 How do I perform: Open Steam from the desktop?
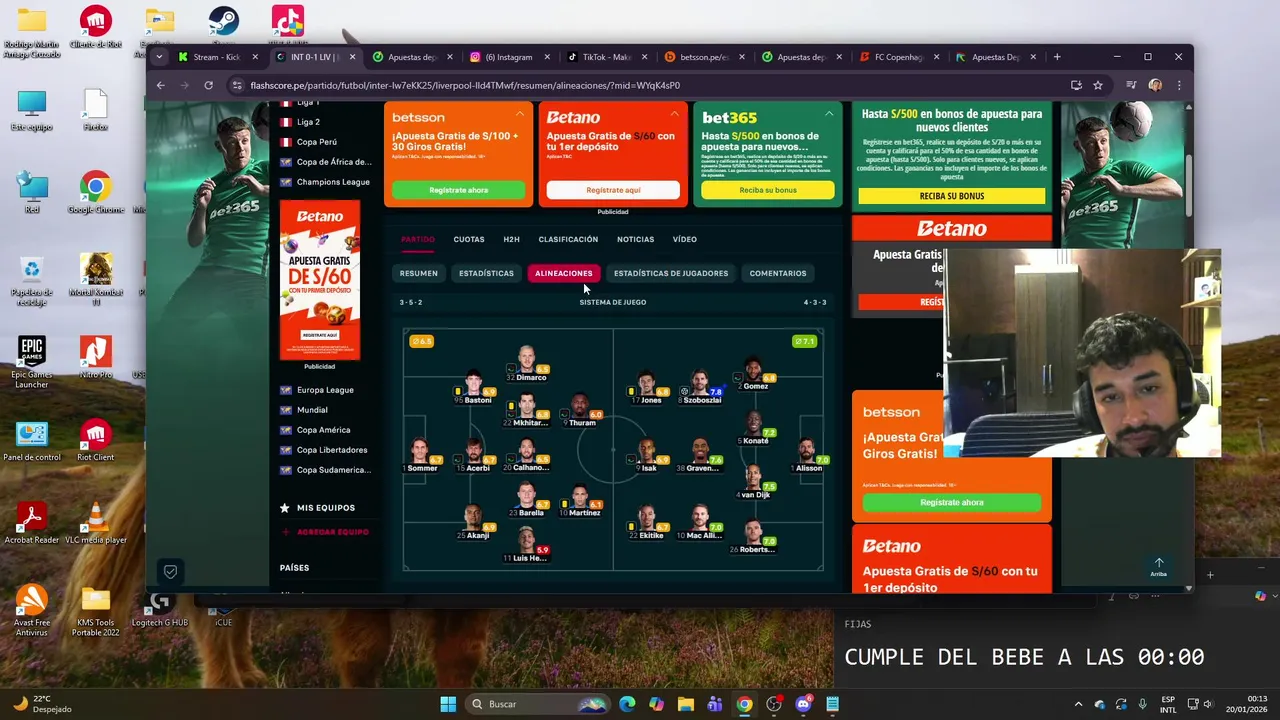click(223, 26)
